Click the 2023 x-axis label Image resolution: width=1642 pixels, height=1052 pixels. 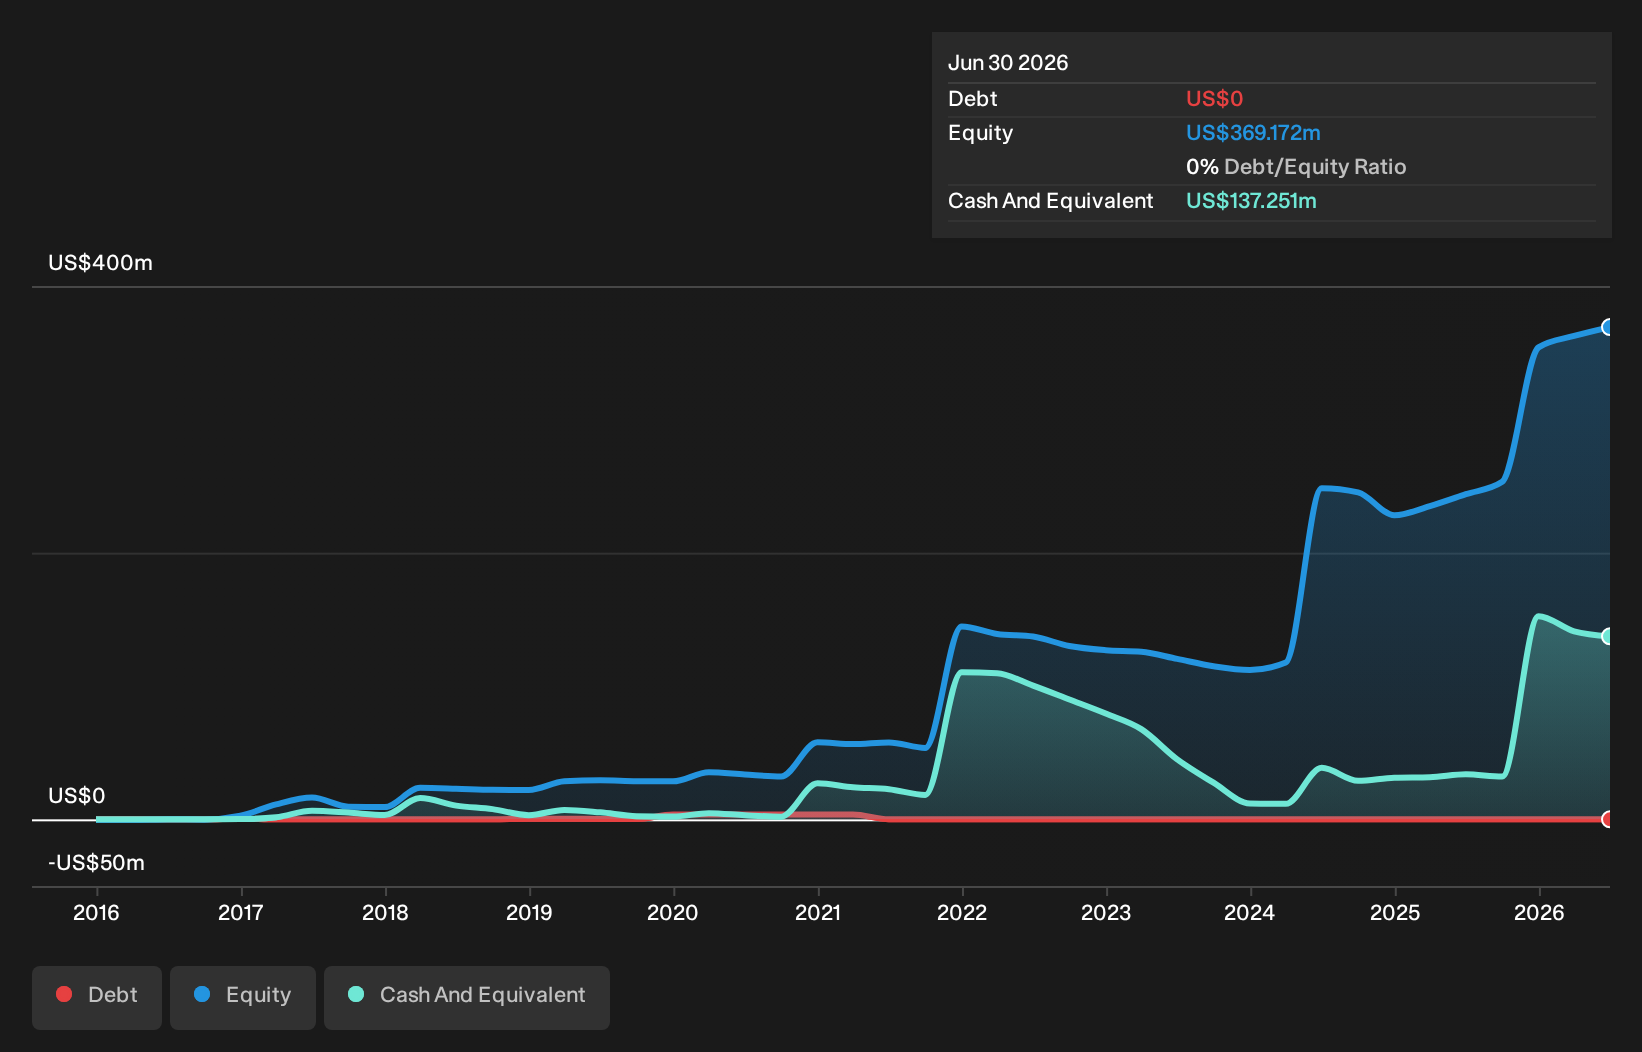(x=1106, y=913)
